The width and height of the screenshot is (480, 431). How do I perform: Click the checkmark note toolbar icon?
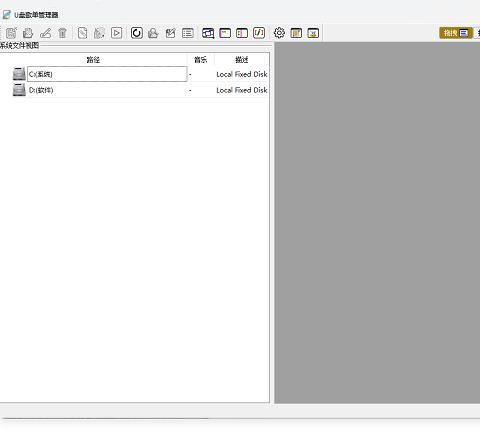click(x=170, y=33)
